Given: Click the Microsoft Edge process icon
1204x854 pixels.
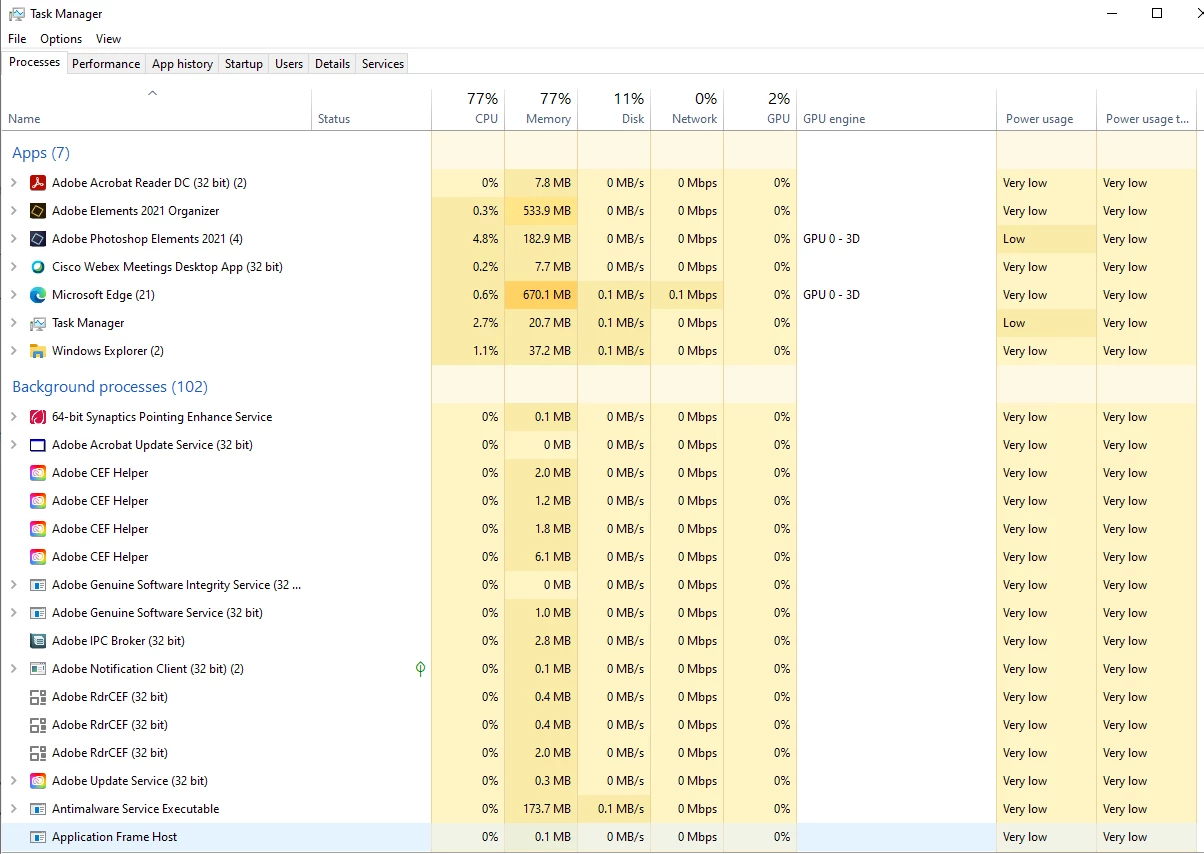Looking at the screenshot, I should [x=38, y=295].
